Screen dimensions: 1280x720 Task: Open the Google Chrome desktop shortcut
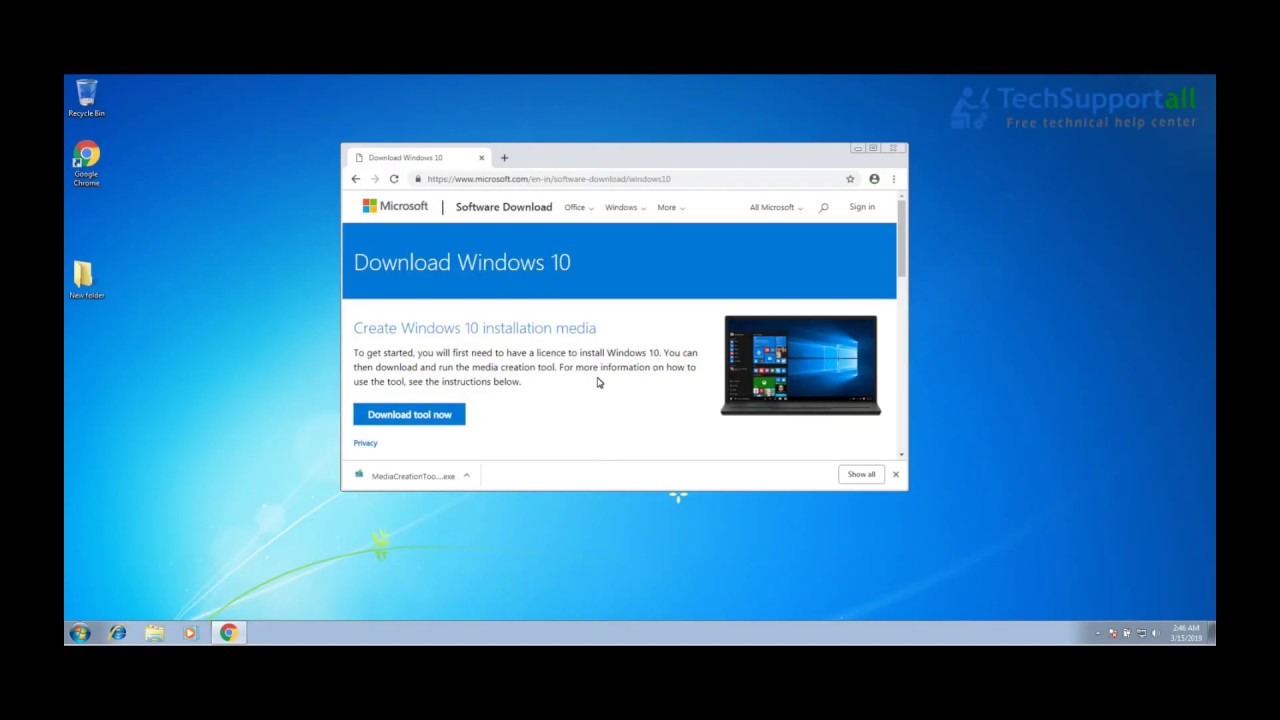[86, 164]
